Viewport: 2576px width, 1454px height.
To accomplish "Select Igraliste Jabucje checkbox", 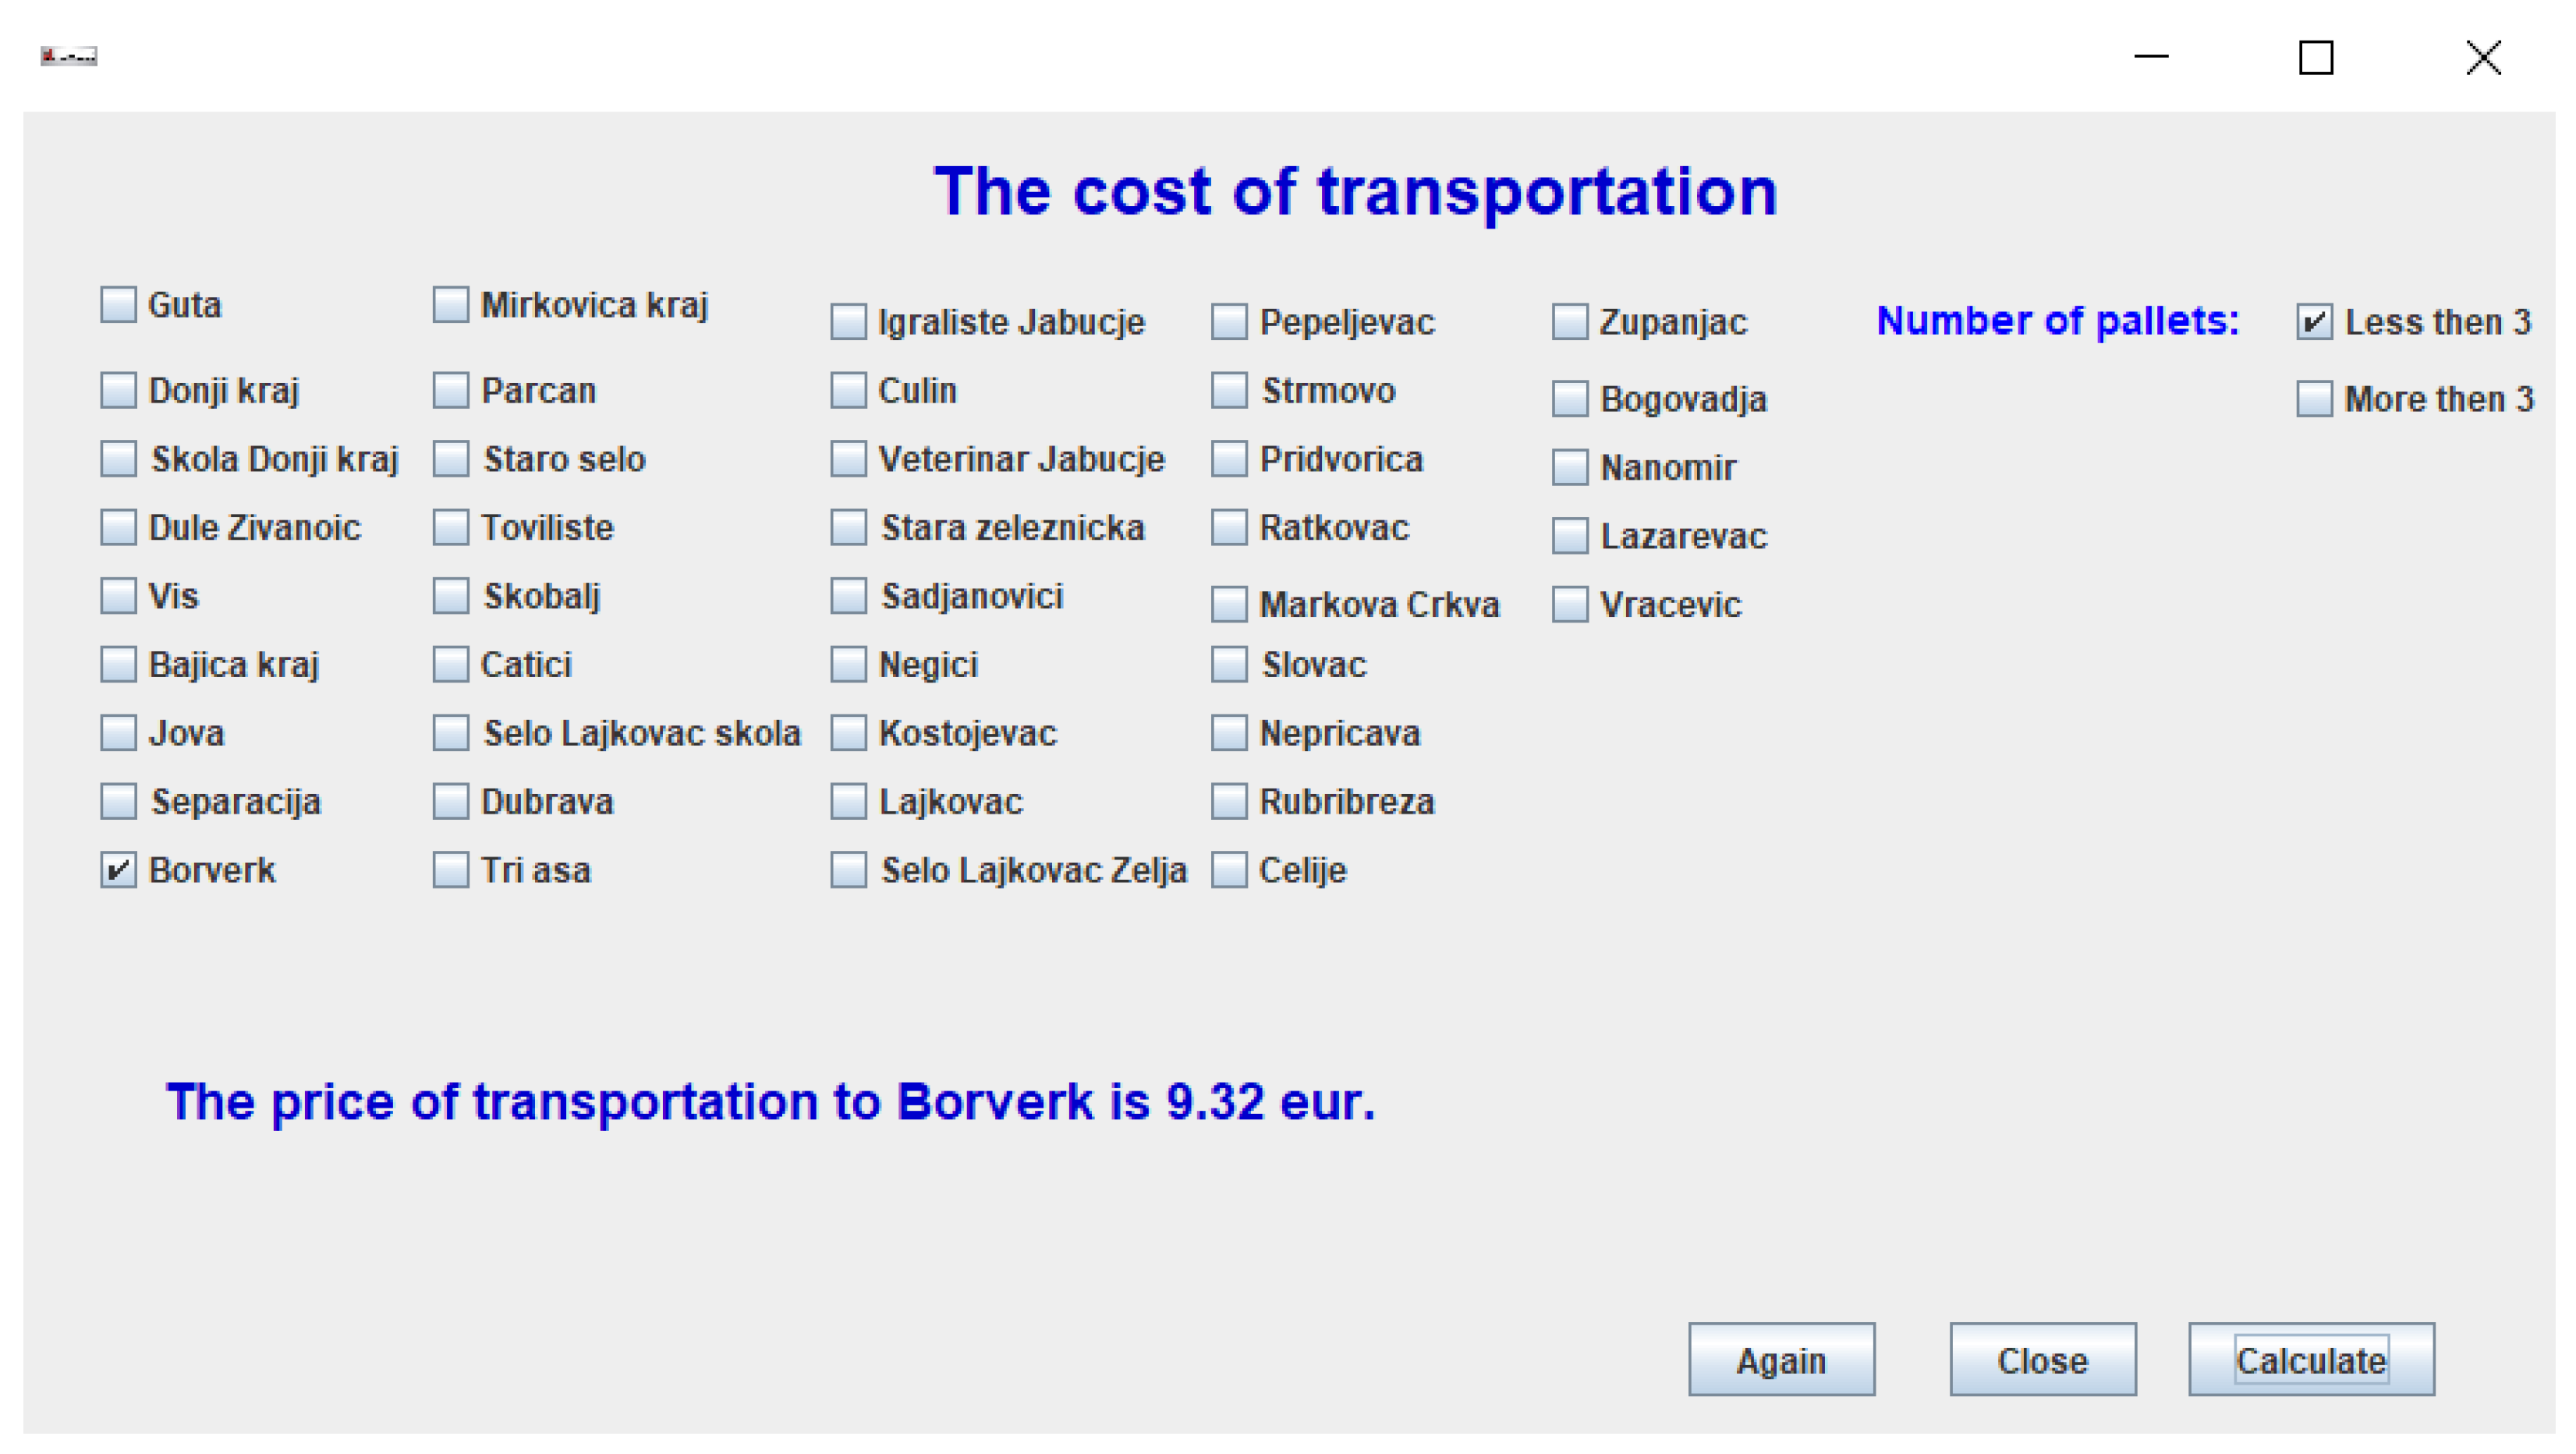I will coord(848,322).
